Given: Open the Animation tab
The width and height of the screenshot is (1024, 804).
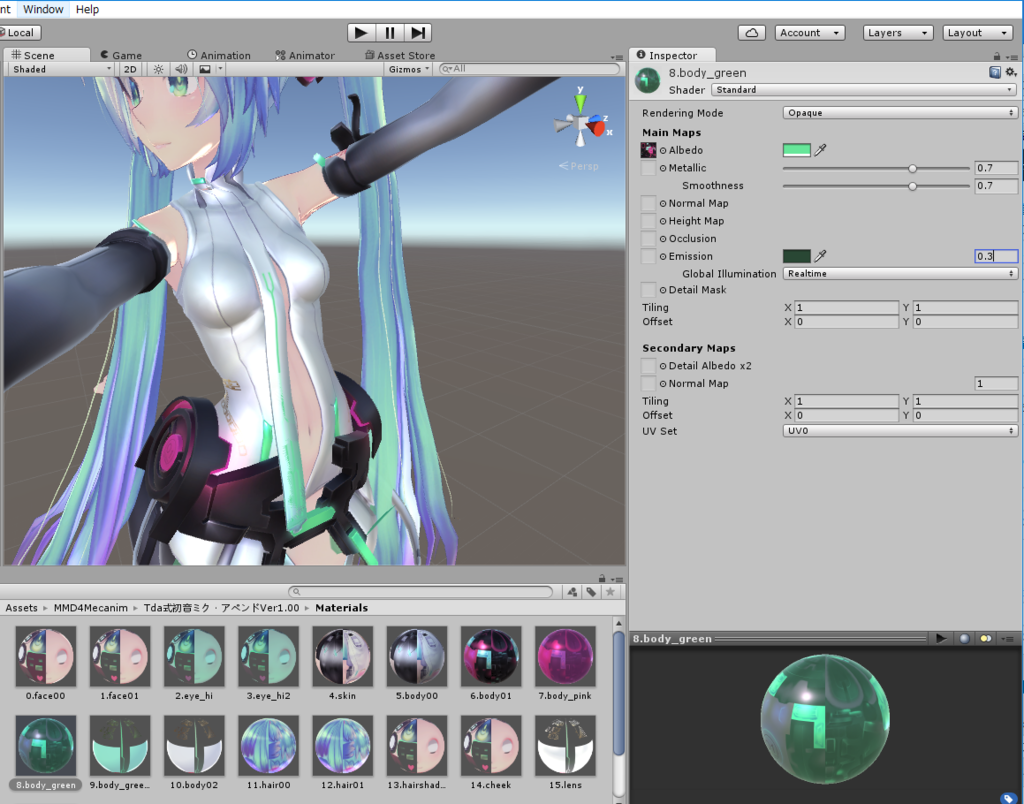Looking at the screenshot, I should (219, 56).
